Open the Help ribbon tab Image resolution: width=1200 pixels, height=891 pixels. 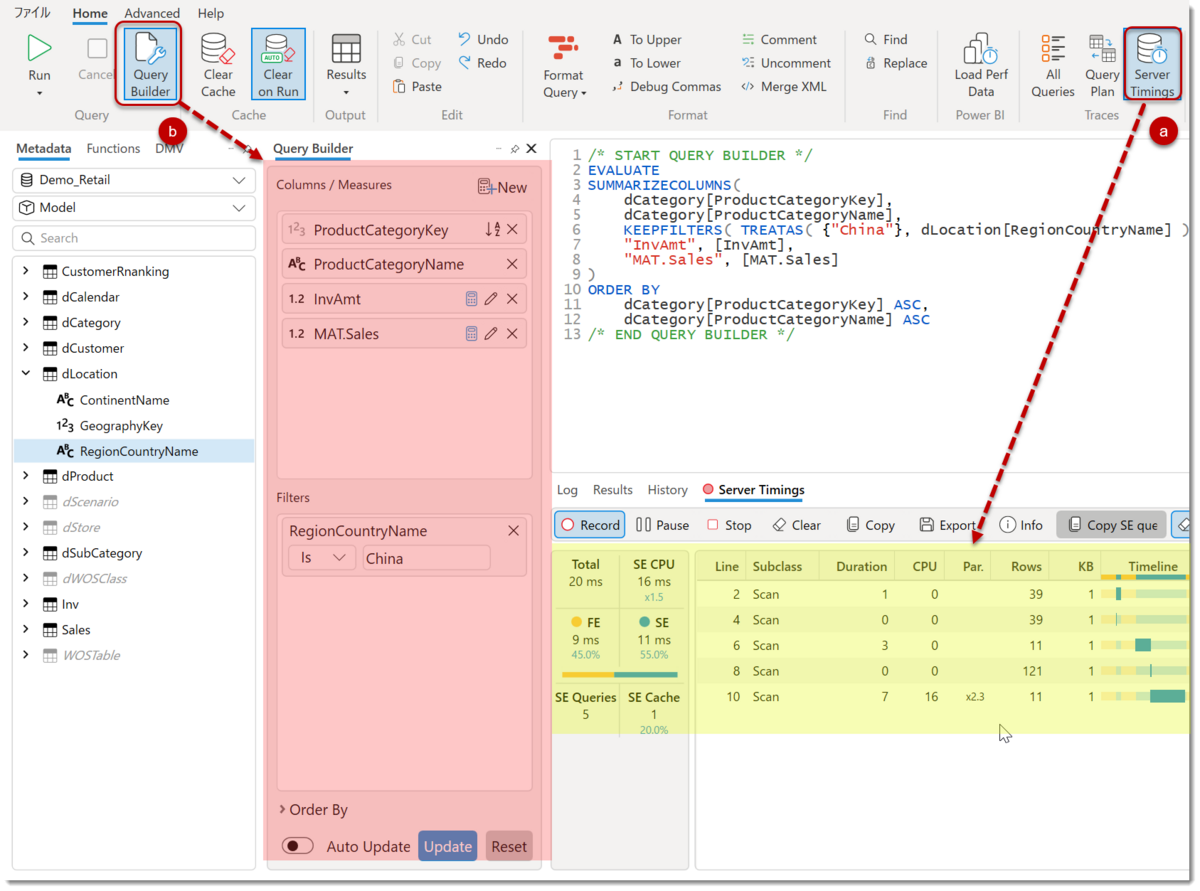211,13
